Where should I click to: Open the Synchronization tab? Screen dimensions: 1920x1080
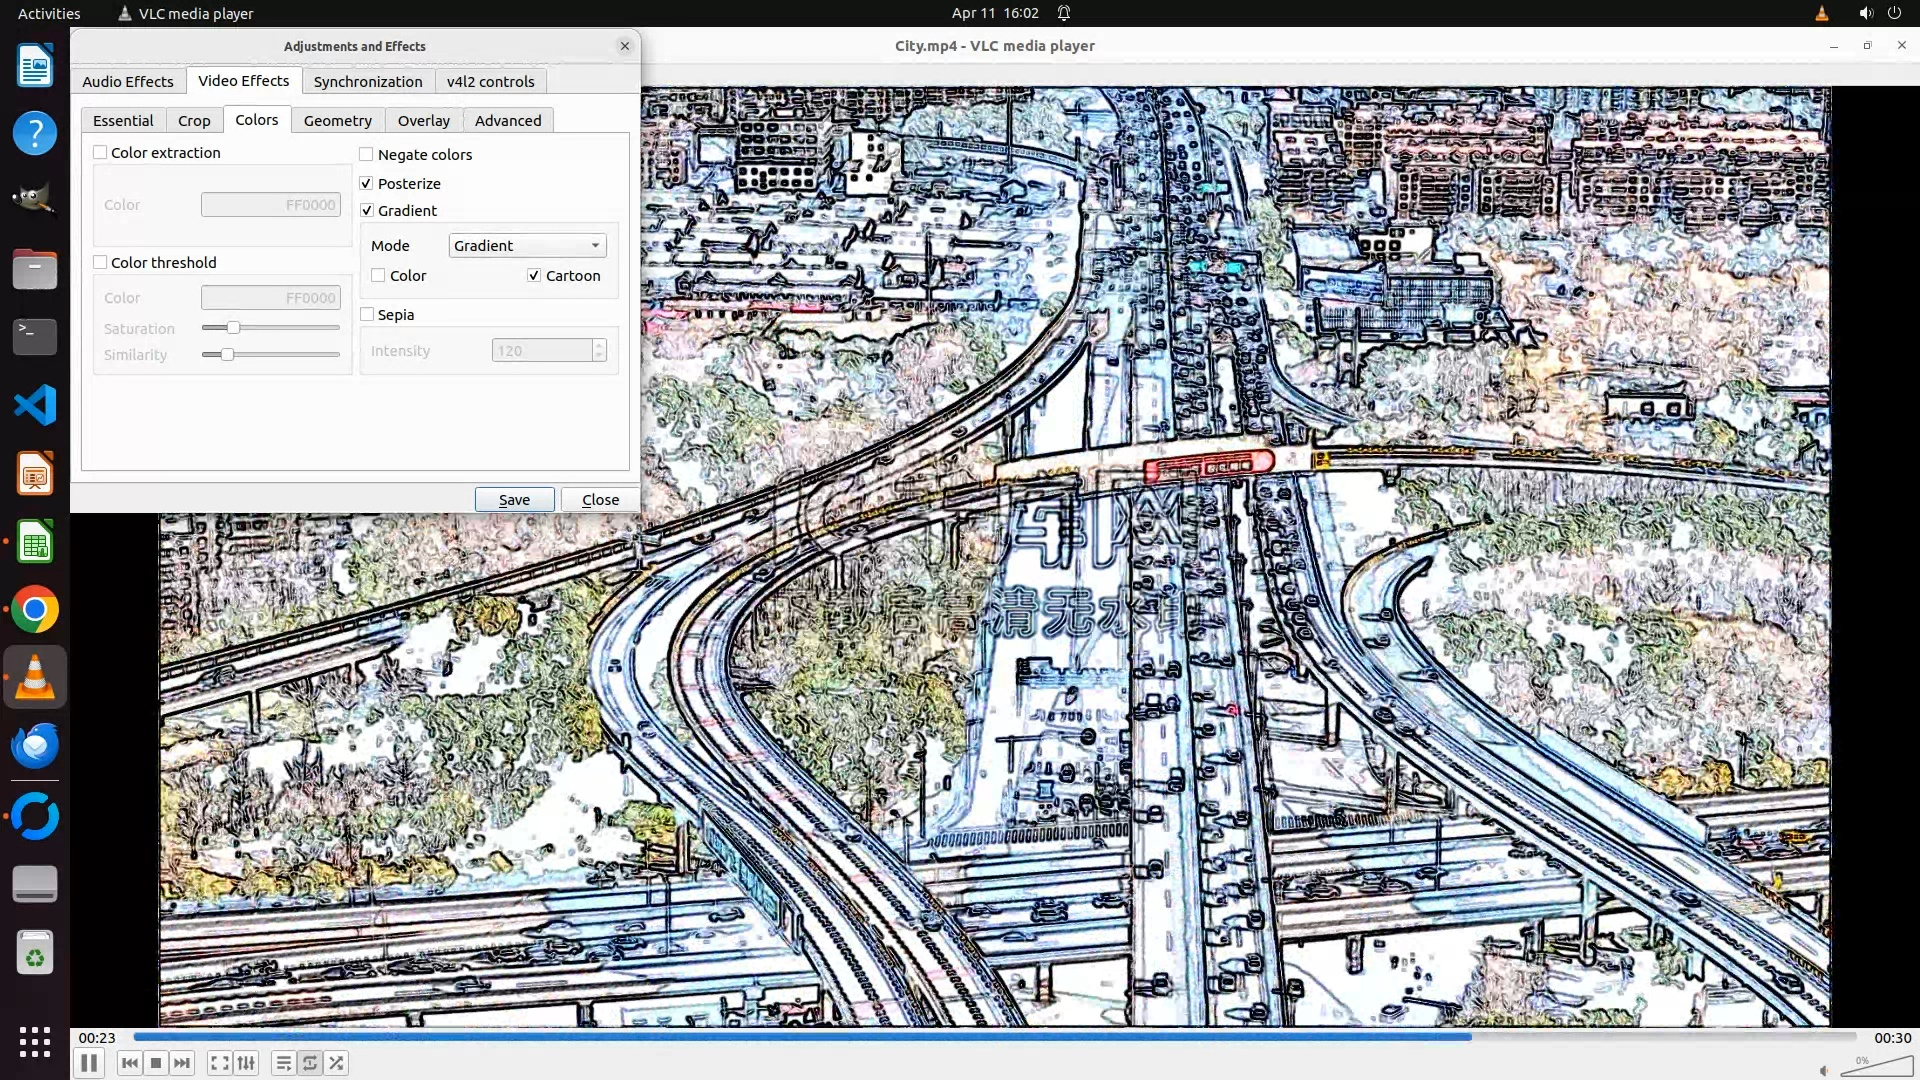368,82
